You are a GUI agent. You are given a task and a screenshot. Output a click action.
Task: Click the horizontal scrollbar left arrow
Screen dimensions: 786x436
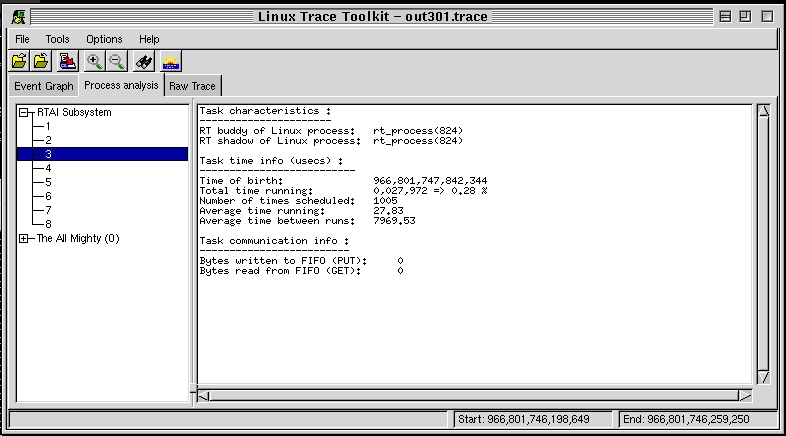203,396
